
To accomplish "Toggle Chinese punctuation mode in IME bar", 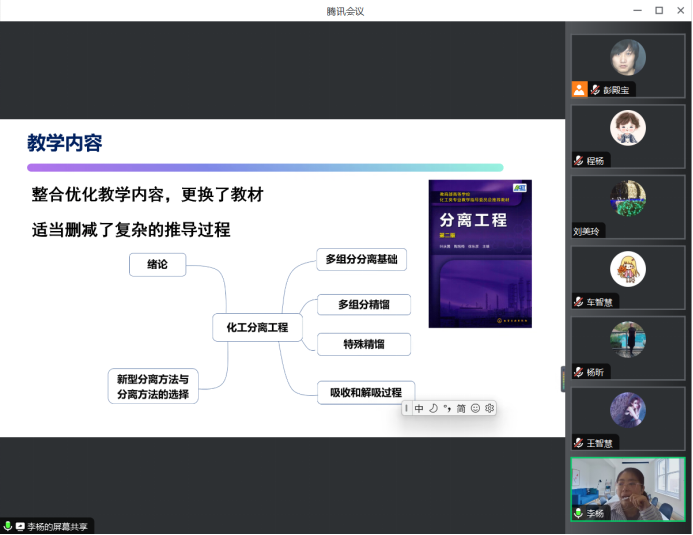I will coord(447,408).
